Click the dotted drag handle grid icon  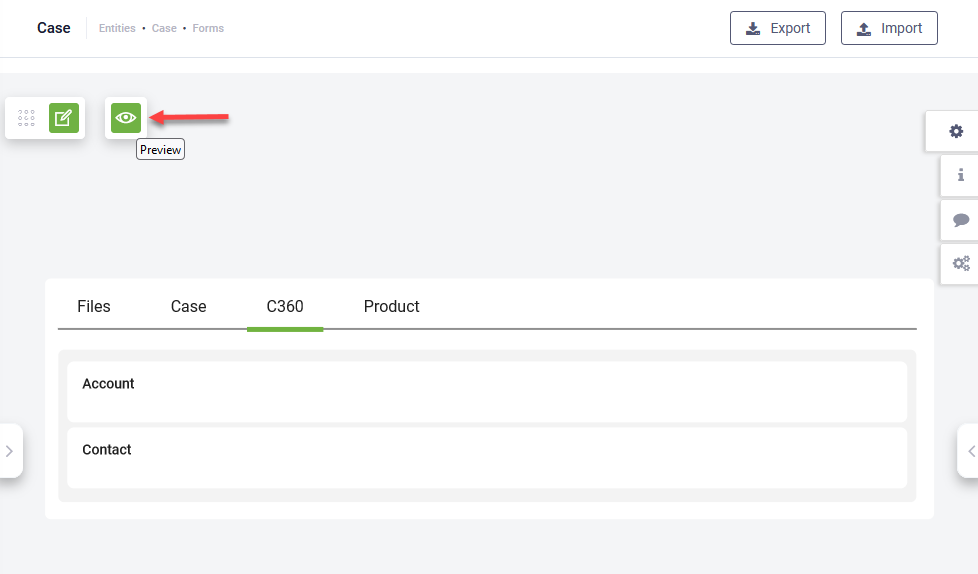(27, 118)
